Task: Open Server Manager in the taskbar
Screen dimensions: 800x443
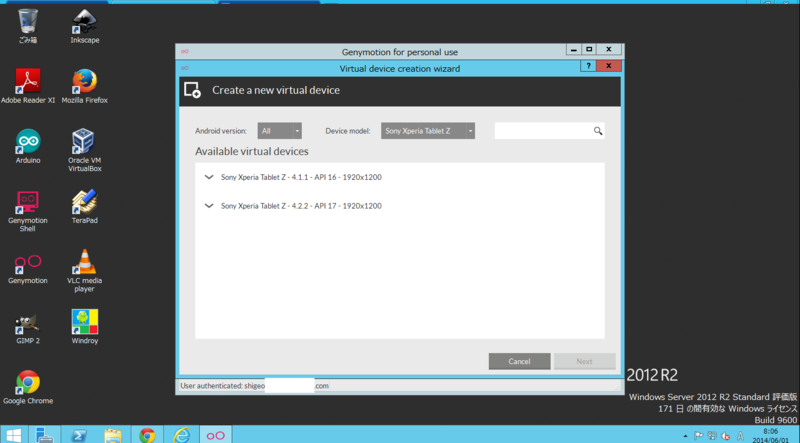Action: (45, 435)
